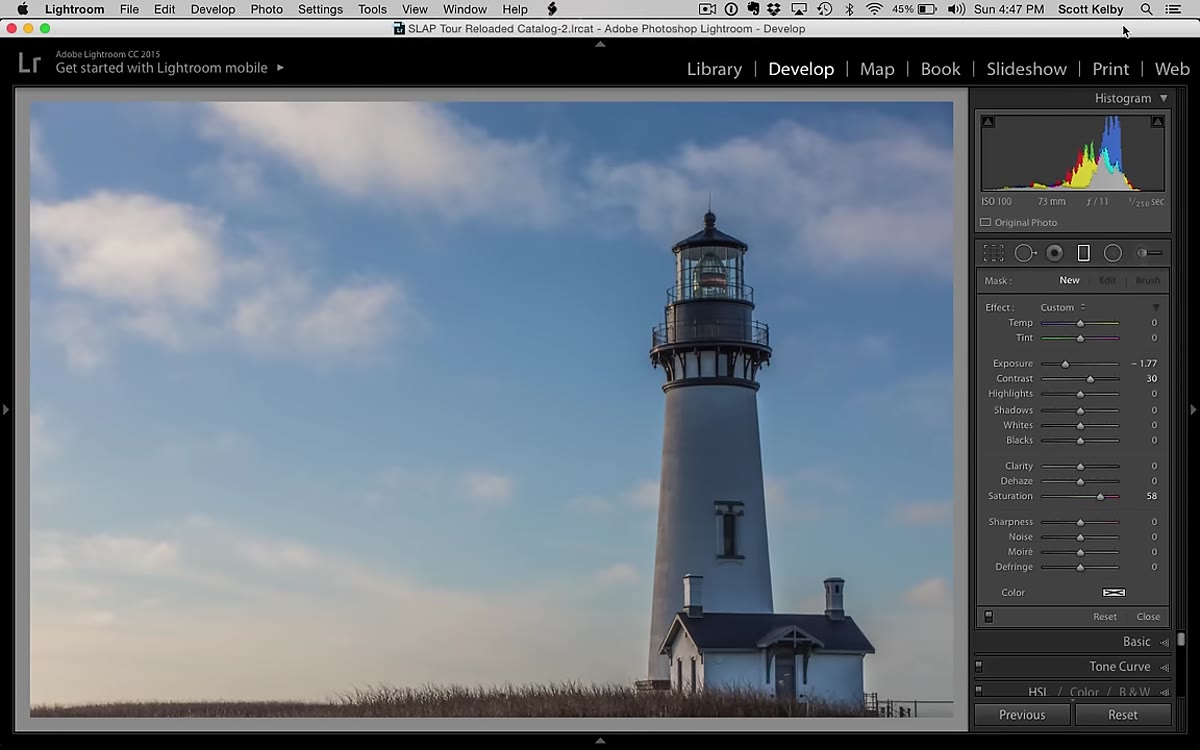The image size is (1200, 750).
Task: Click the script icon after Help menu
Action: coord(552,9)
